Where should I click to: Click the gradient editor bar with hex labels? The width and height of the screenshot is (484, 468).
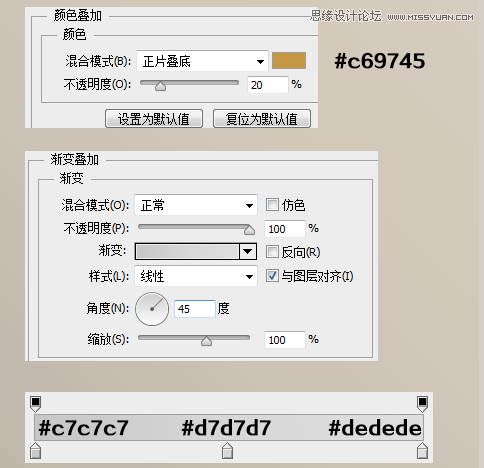(x=229, y=428)
